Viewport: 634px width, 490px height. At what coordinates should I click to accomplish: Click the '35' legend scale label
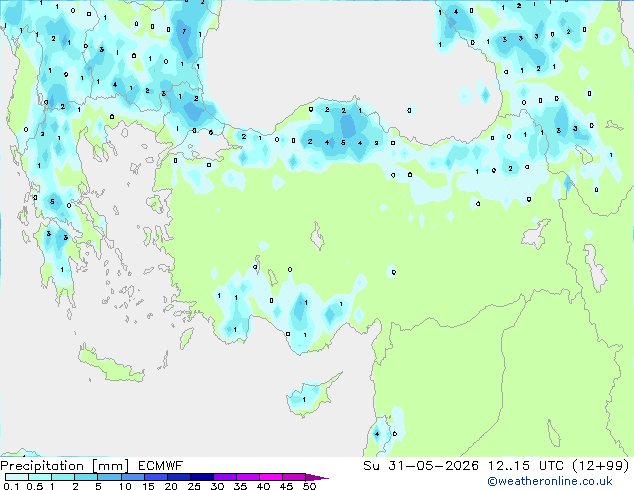[240, 486]
